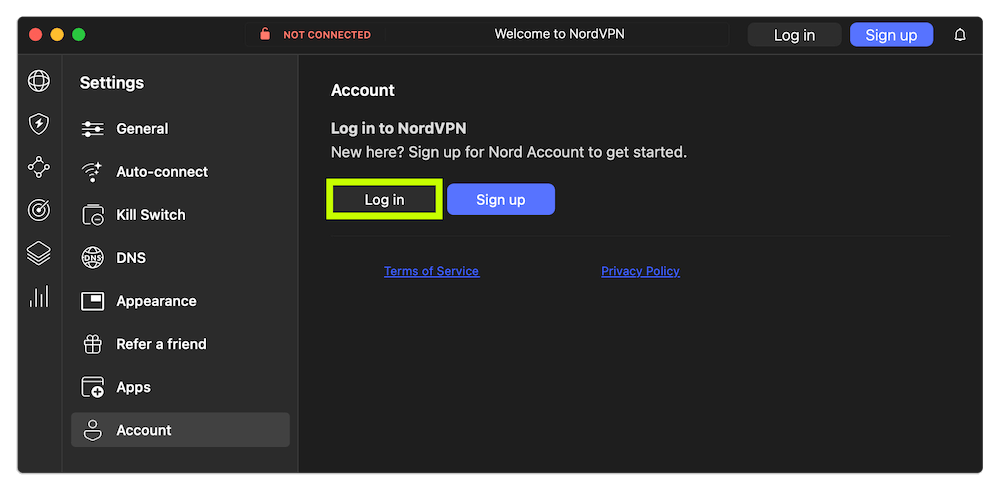Open General settings

[180, 129]
